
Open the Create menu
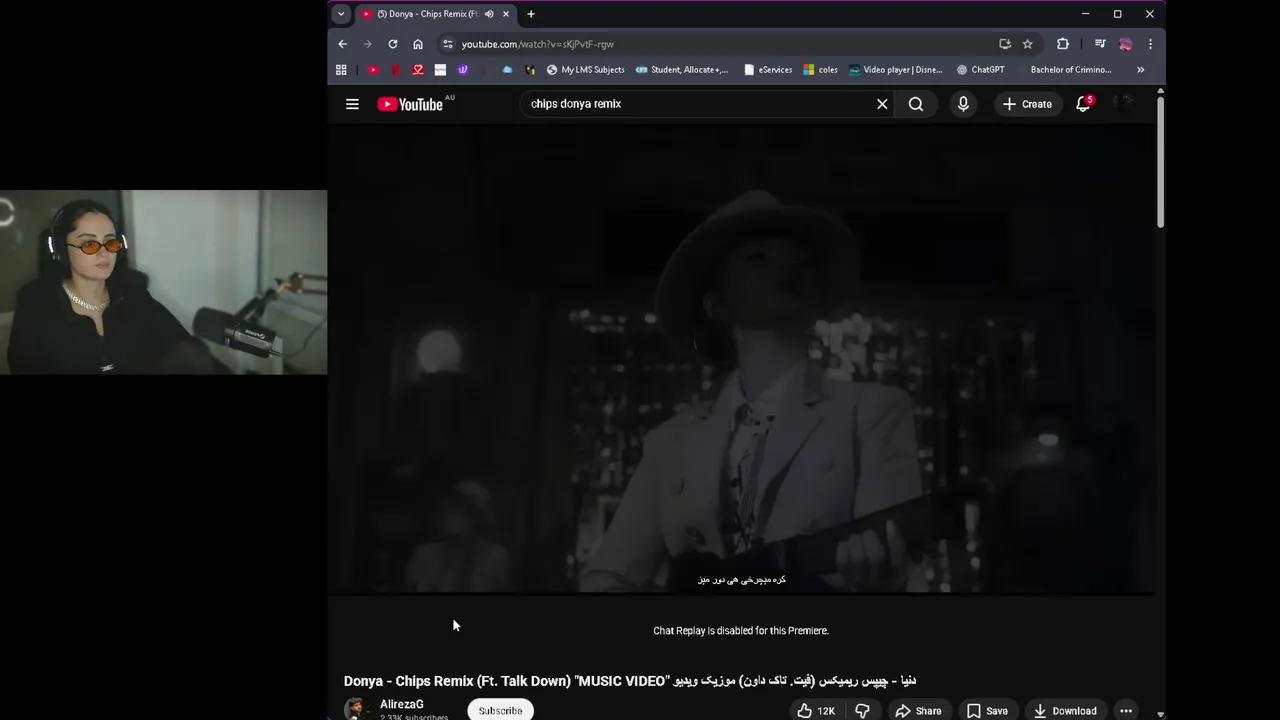click(x=1027, y=104)
